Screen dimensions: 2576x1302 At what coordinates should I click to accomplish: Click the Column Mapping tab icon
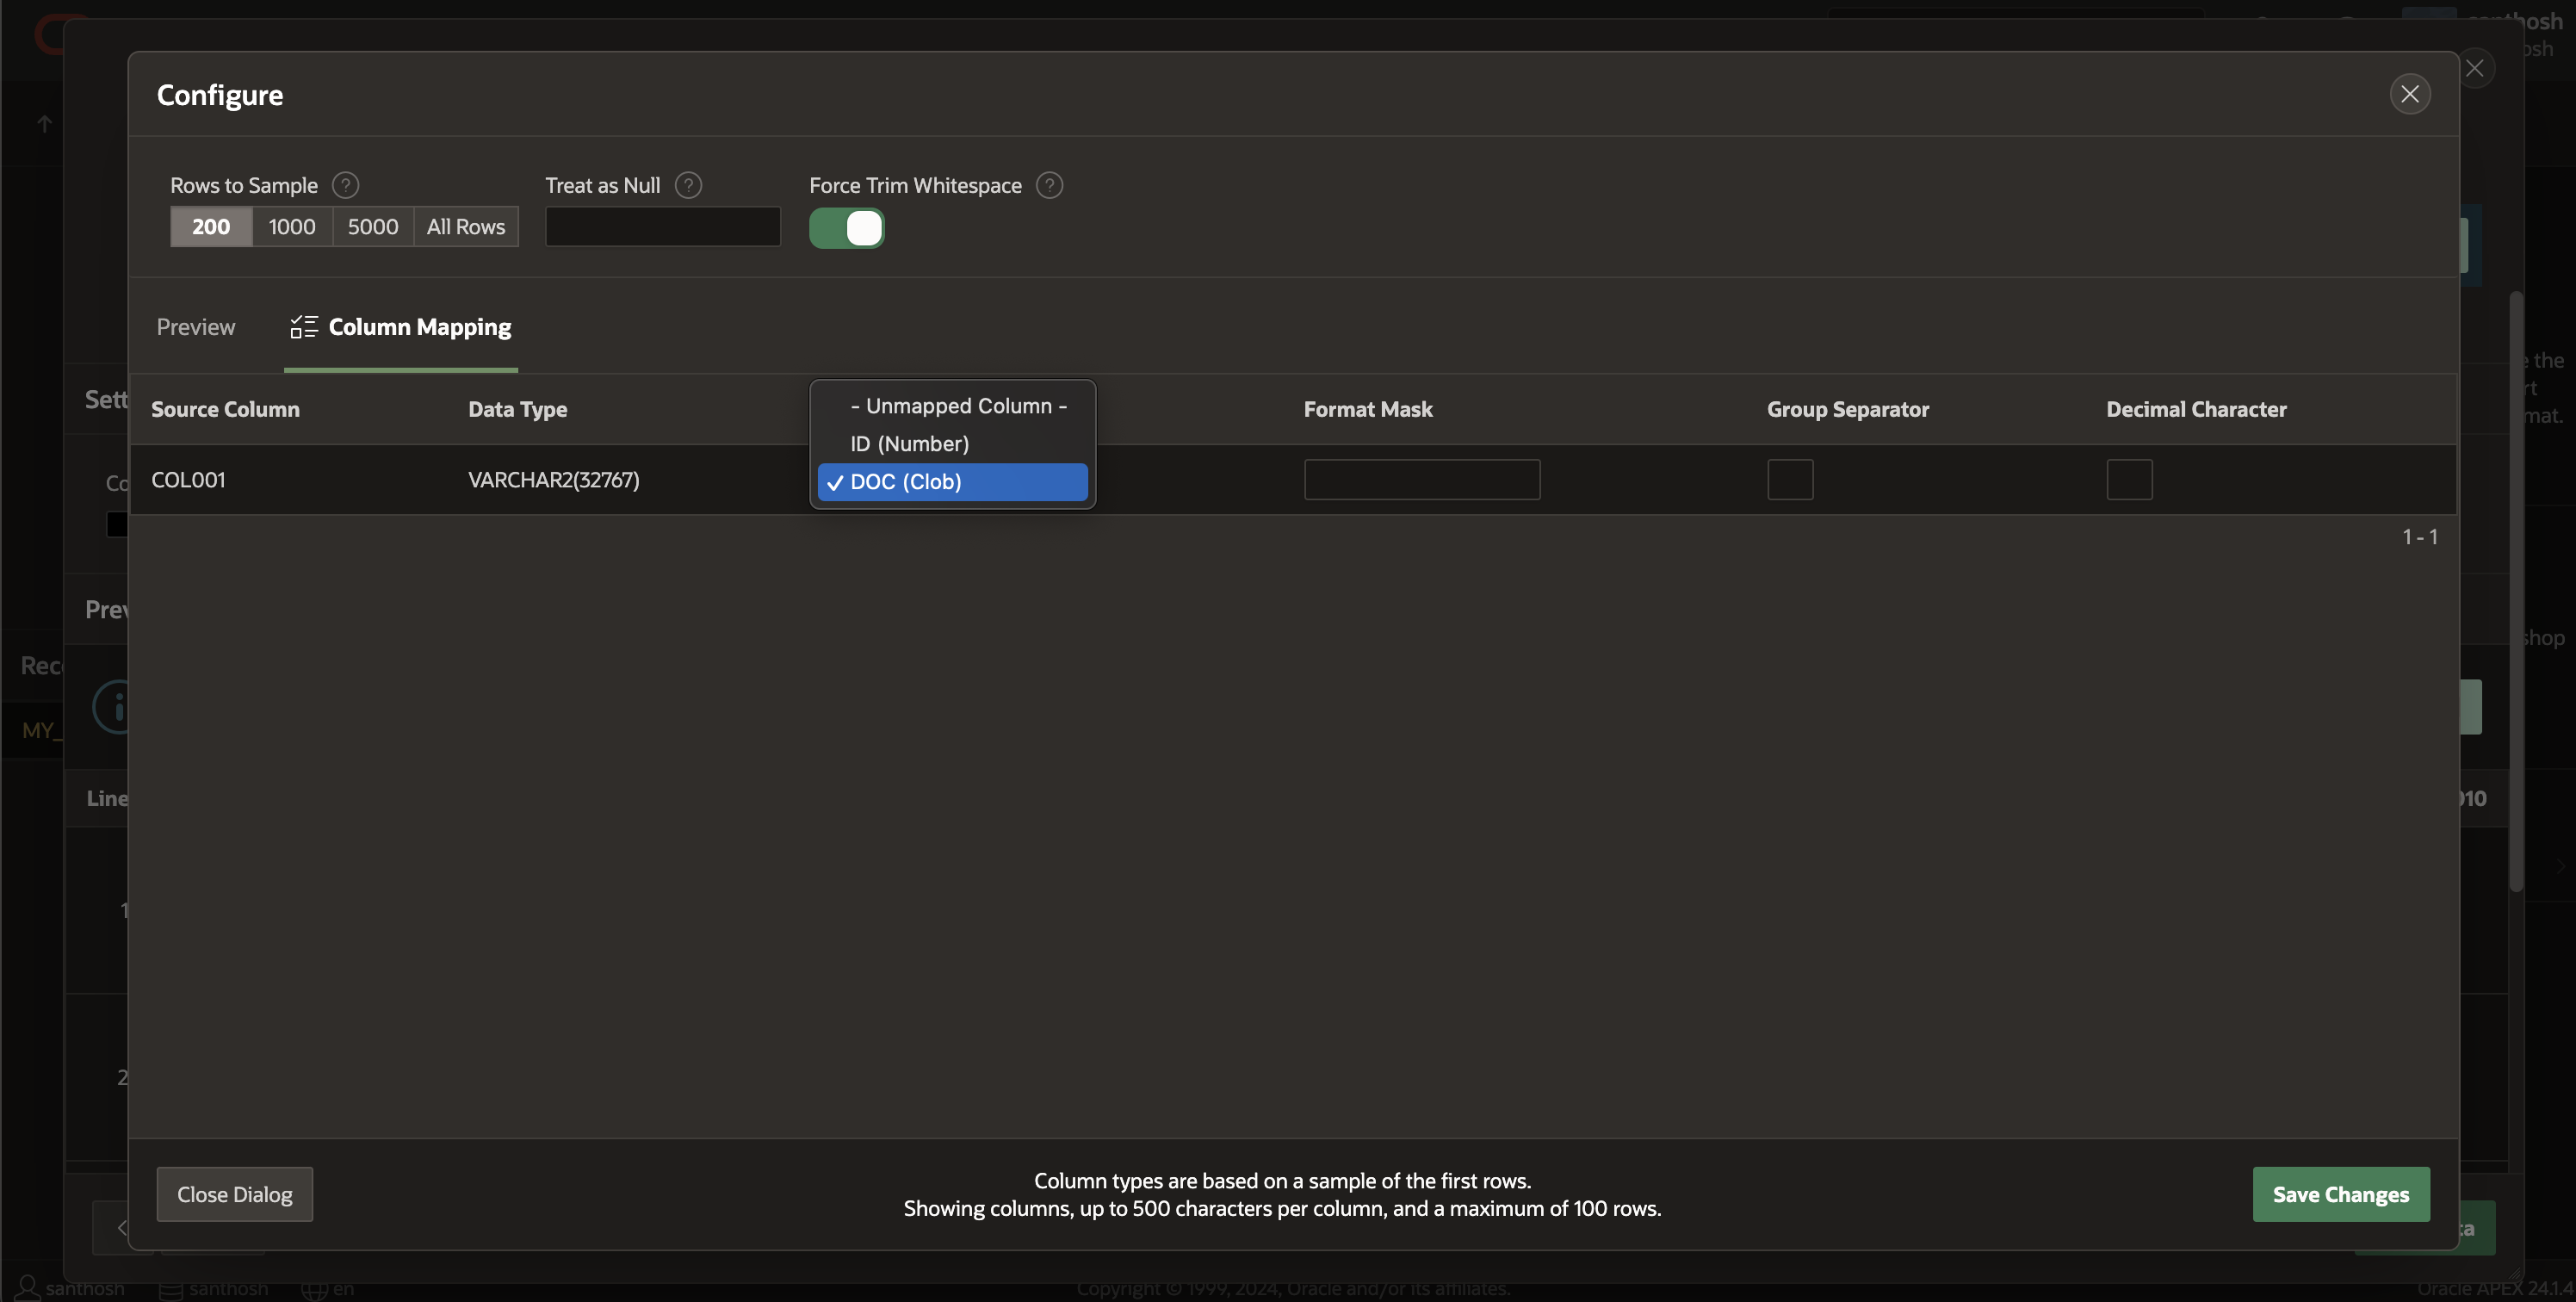(x=303, y=327)
